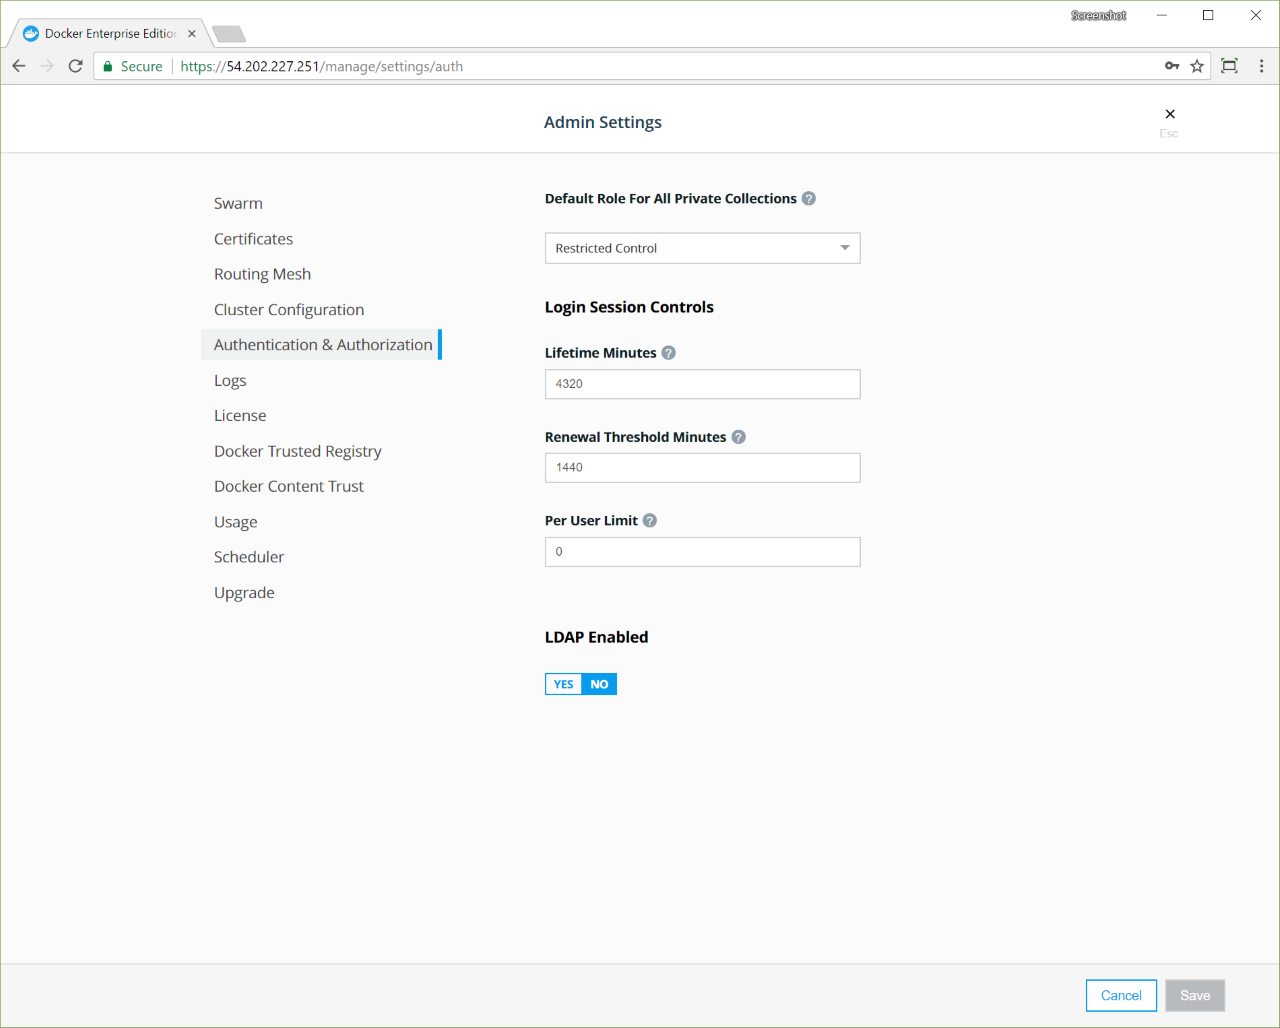
Task: Click the Renewal Threshold Minutes help icon
Action: point(739,437)
